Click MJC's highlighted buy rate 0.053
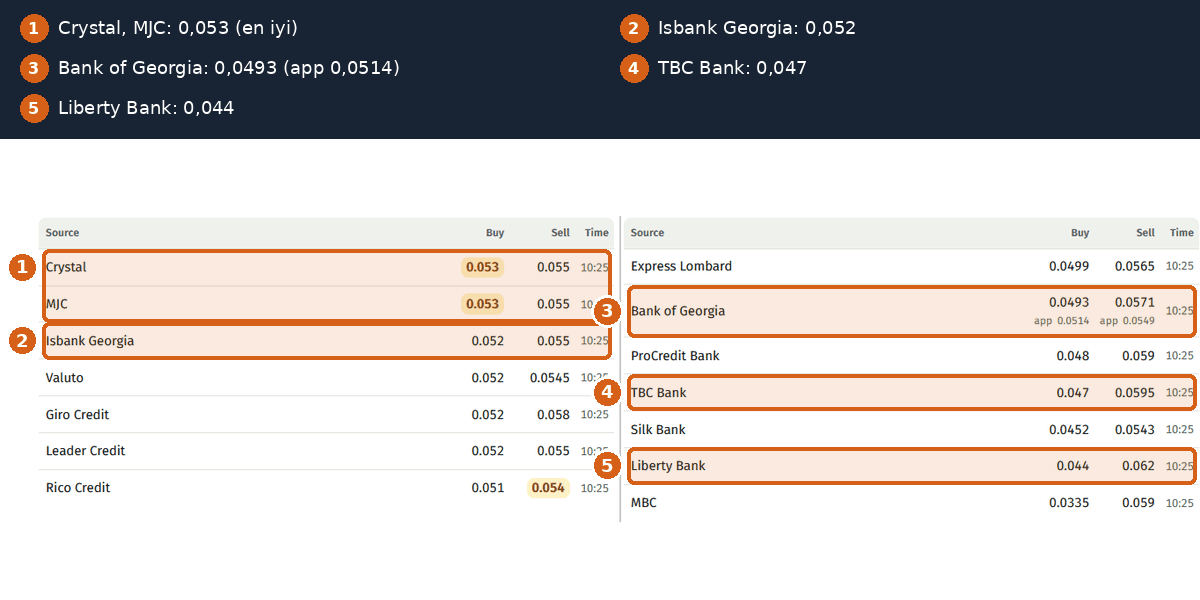Screen dimensions: 1200x600 [482, 304]
